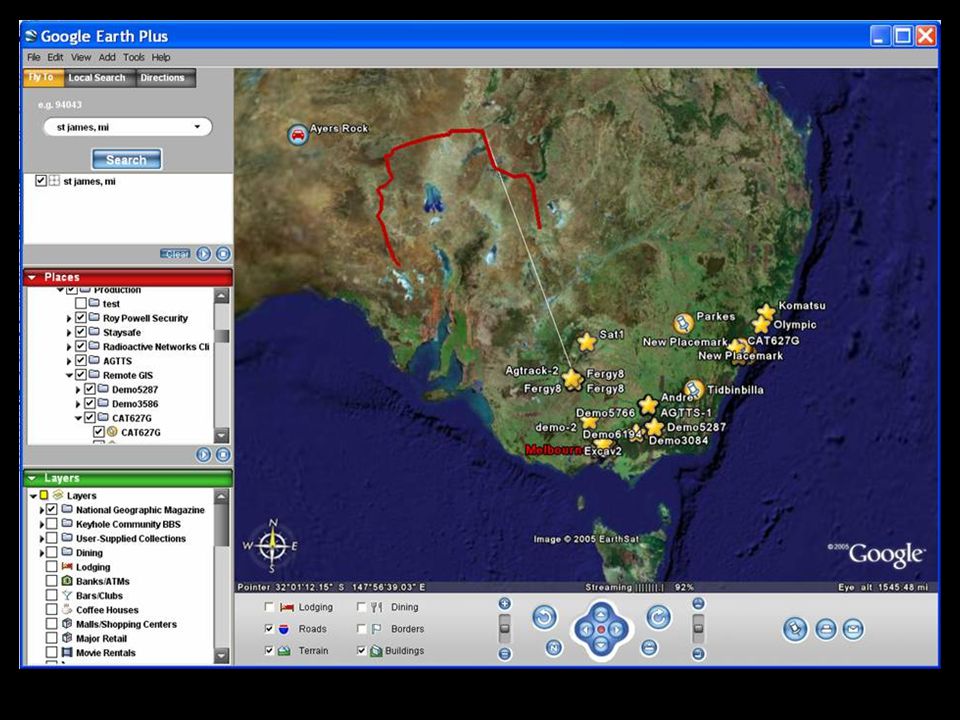Screen dimensions: 960x720
Task: Open the search history dropdown arrow
Action: click(x=197, y=127)
